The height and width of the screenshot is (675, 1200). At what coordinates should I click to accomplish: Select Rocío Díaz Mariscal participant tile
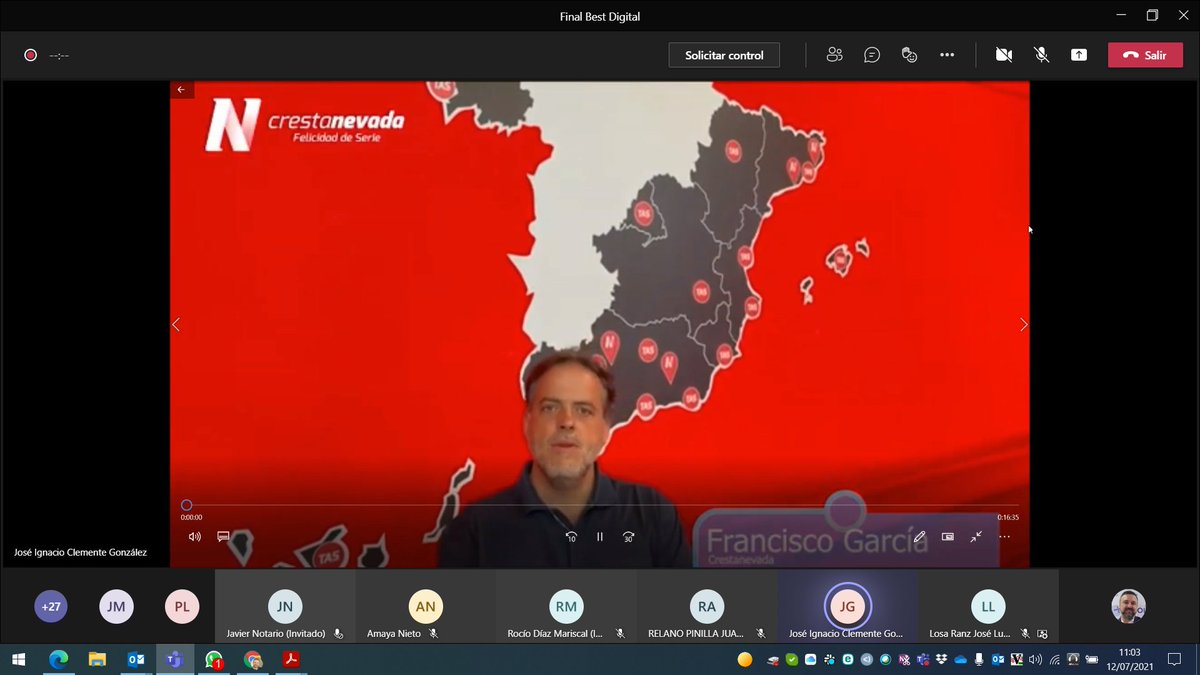tap(566, 606)
